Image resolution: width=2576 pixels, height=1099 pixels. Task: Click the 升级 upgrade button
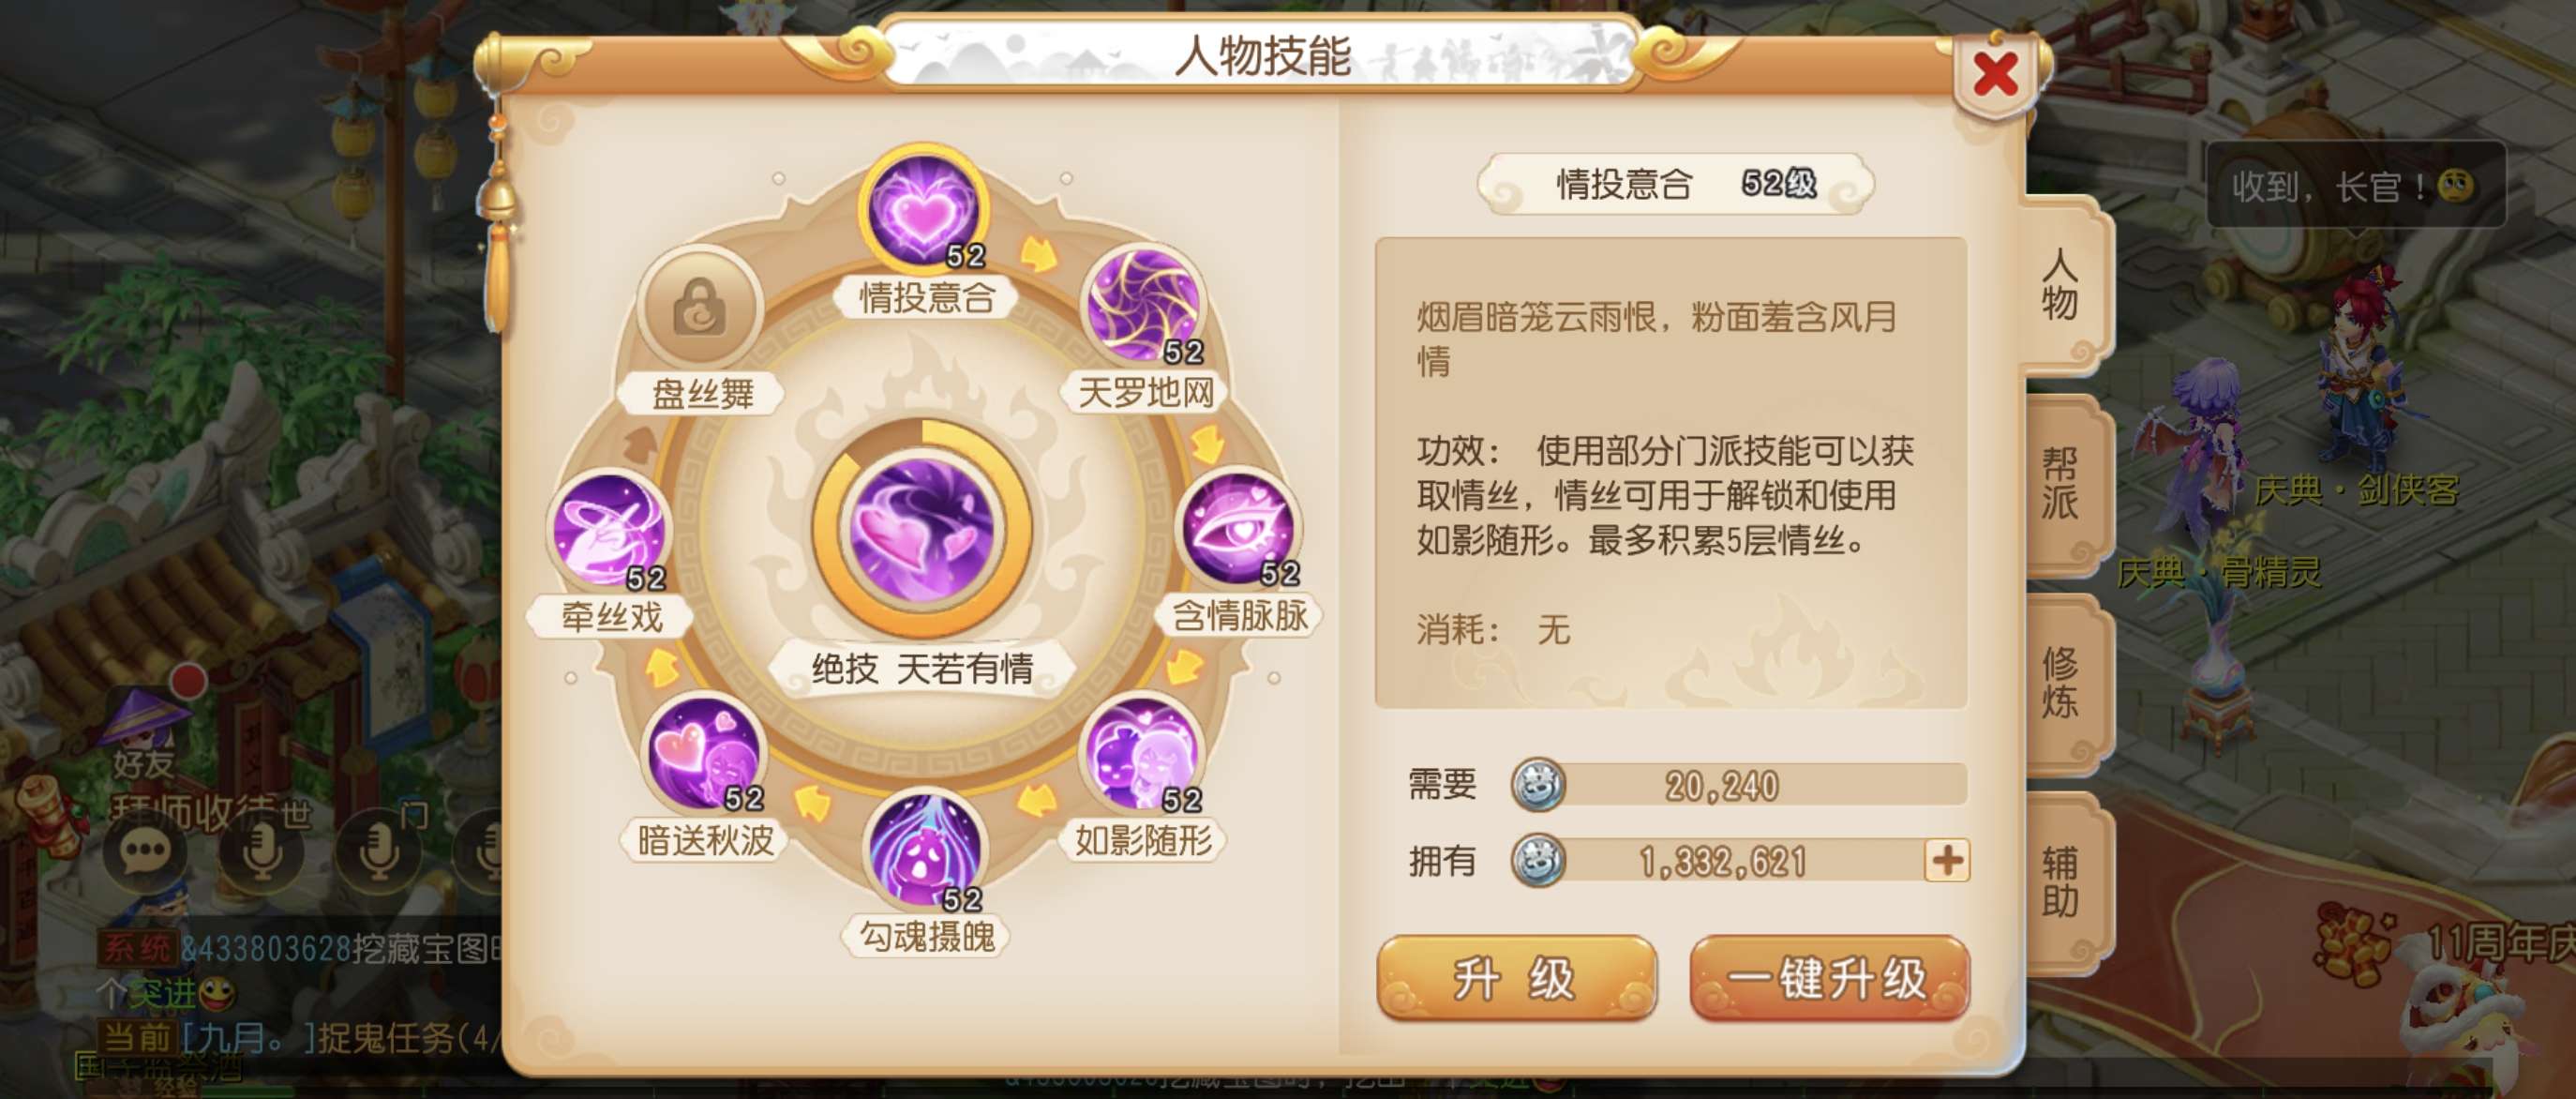point(1515,977)
